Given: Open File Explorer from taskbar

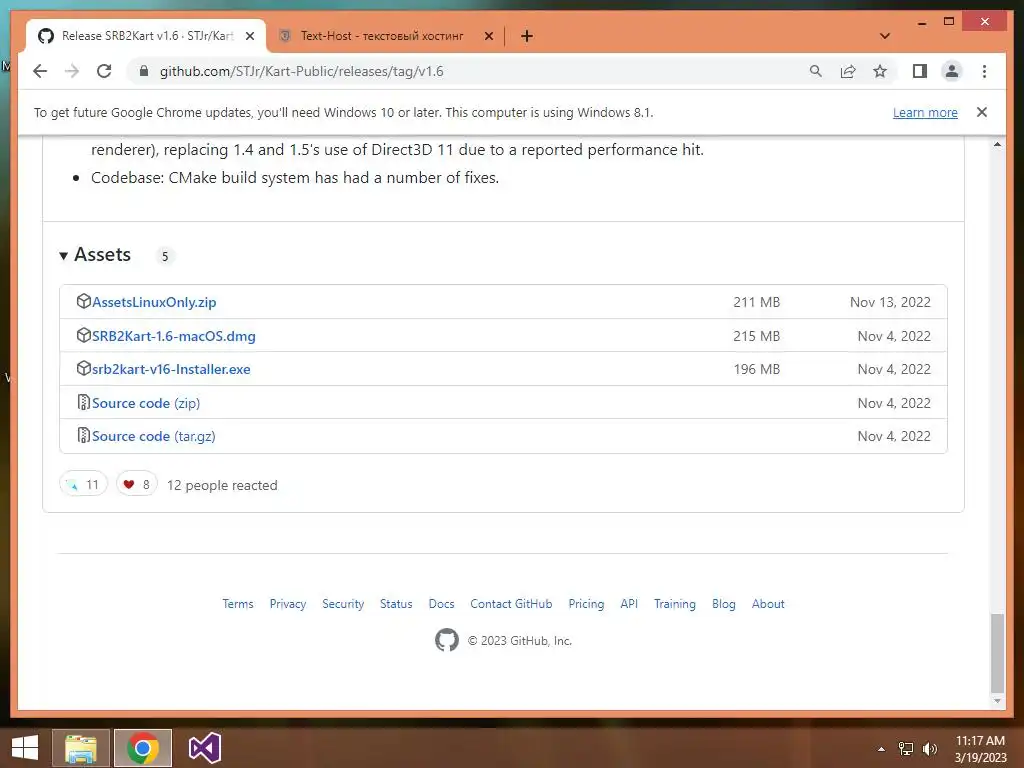Looking at the screenshot, I should [x=81, y=748].
